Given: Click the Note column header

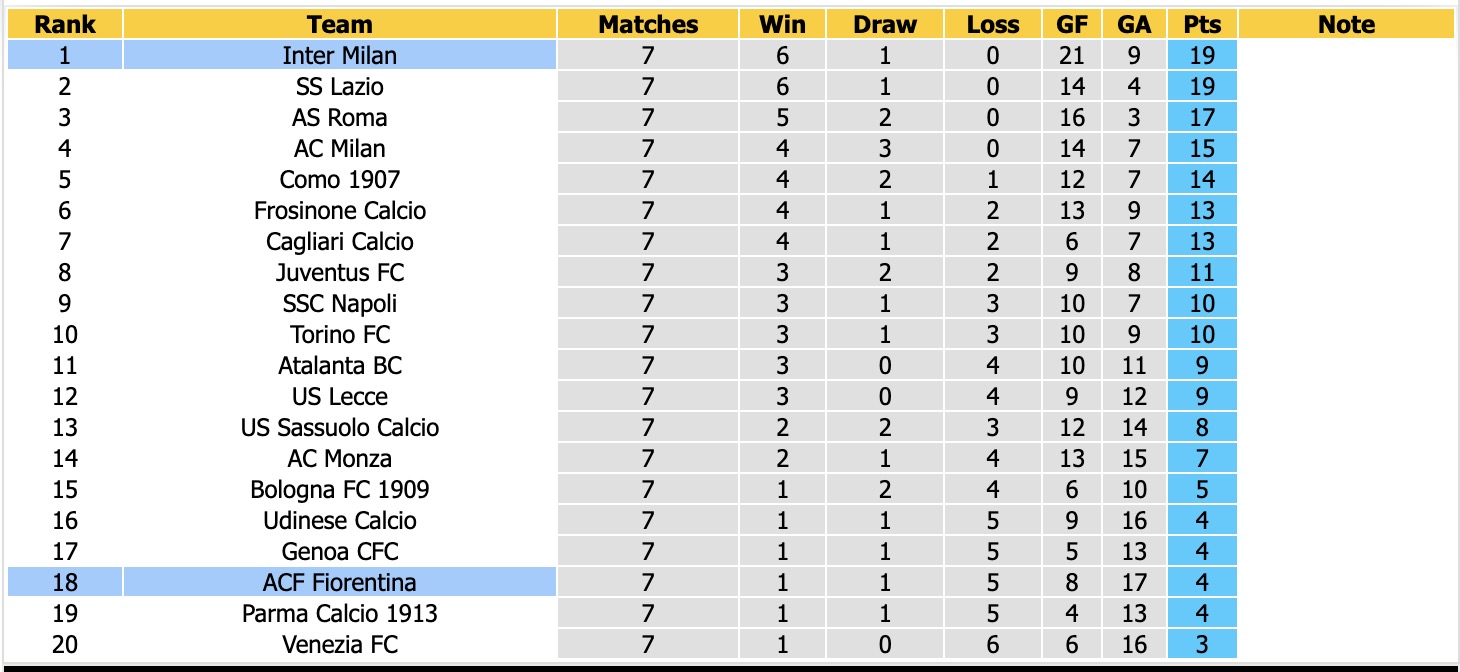Looking at the screenshot, I should 1346,25.
